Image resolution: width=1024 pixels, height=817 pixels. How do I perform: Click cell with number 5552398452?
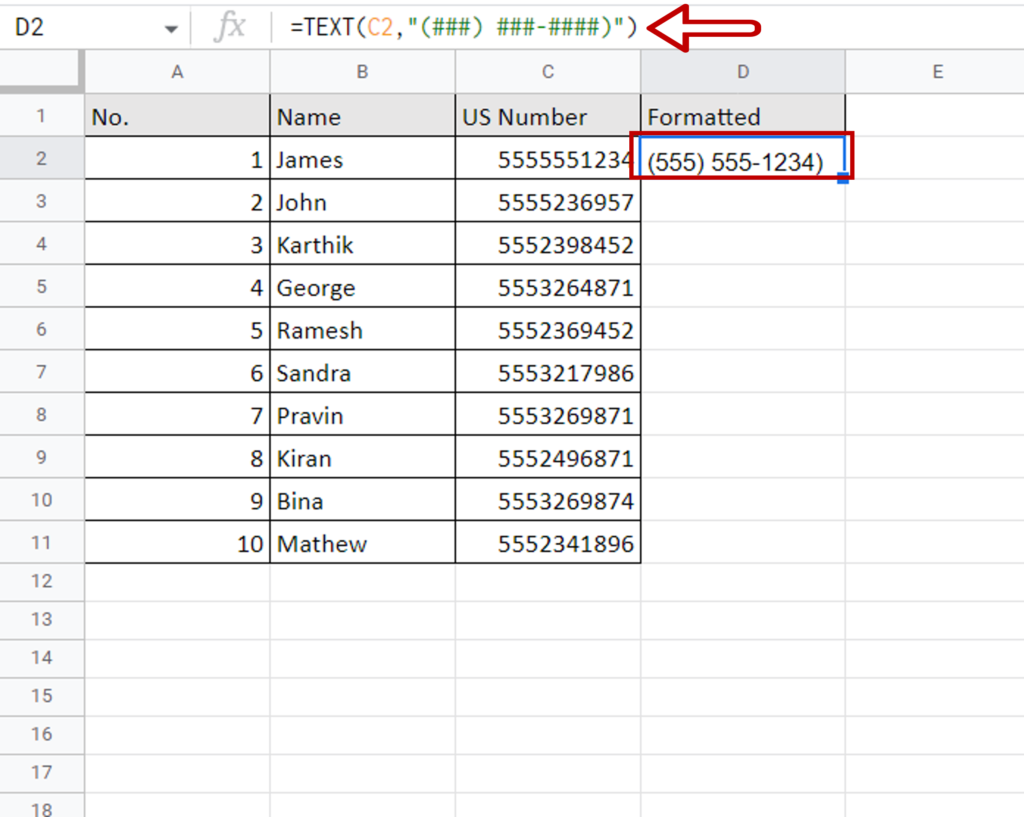tap(548, 244)
